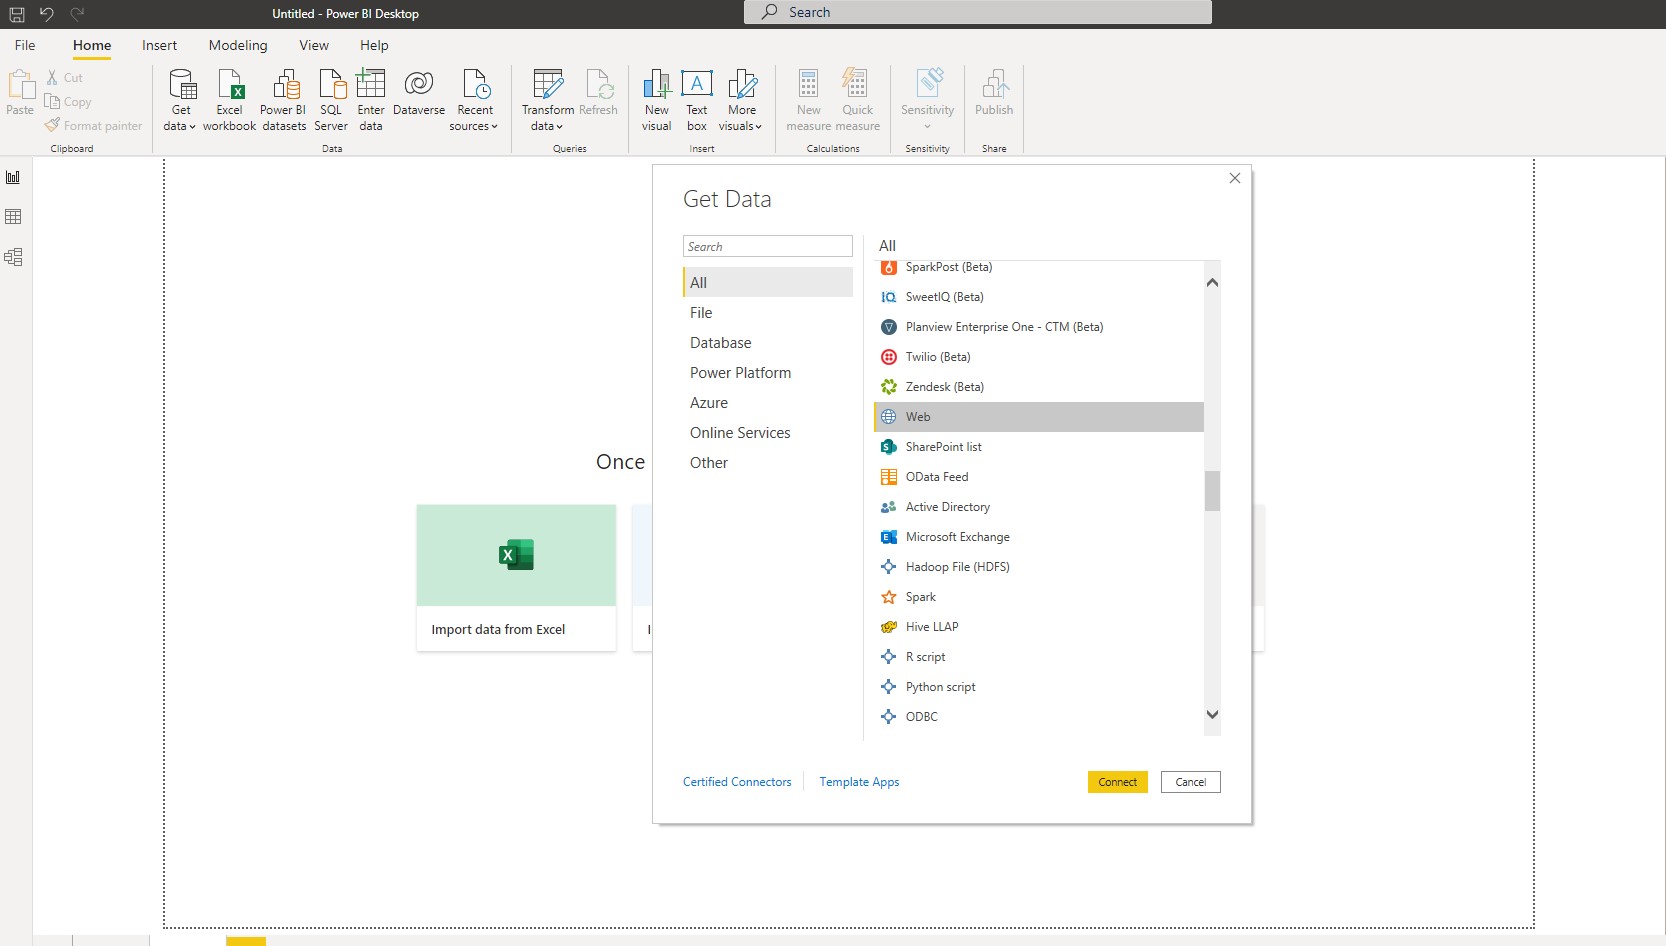
Task: Select the Web connector
Action: click(x=1039, y=417)
